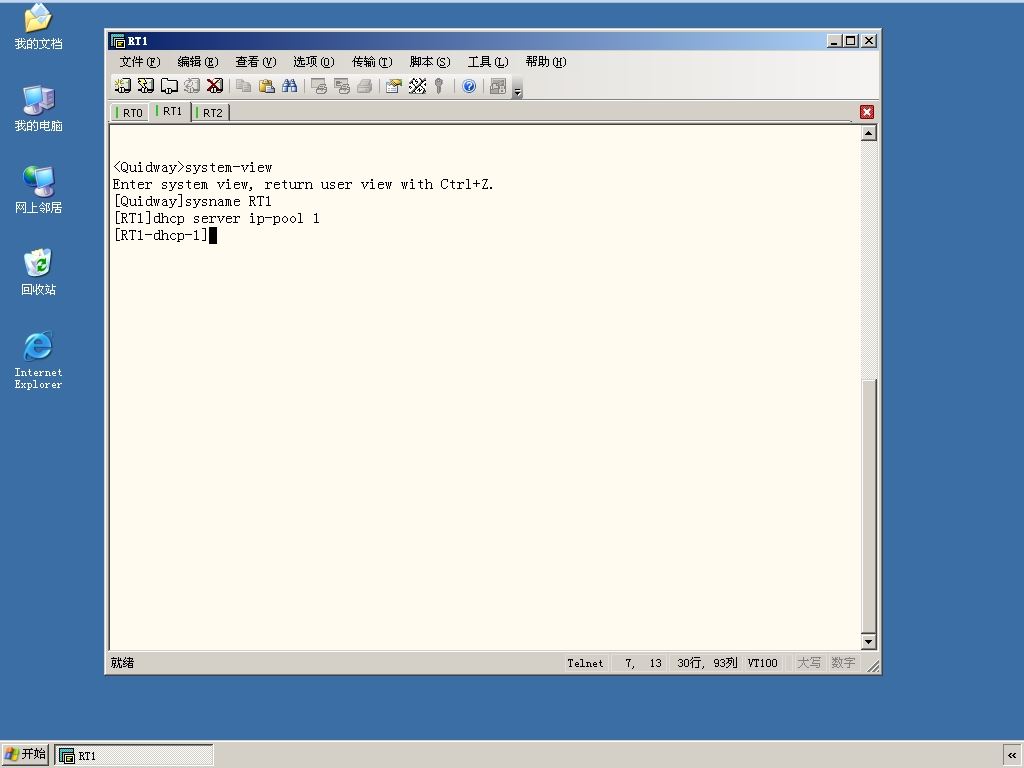1024x768 pixels.
Task: Click the checkered keymap toolbar icon
Action: [417, 86]
